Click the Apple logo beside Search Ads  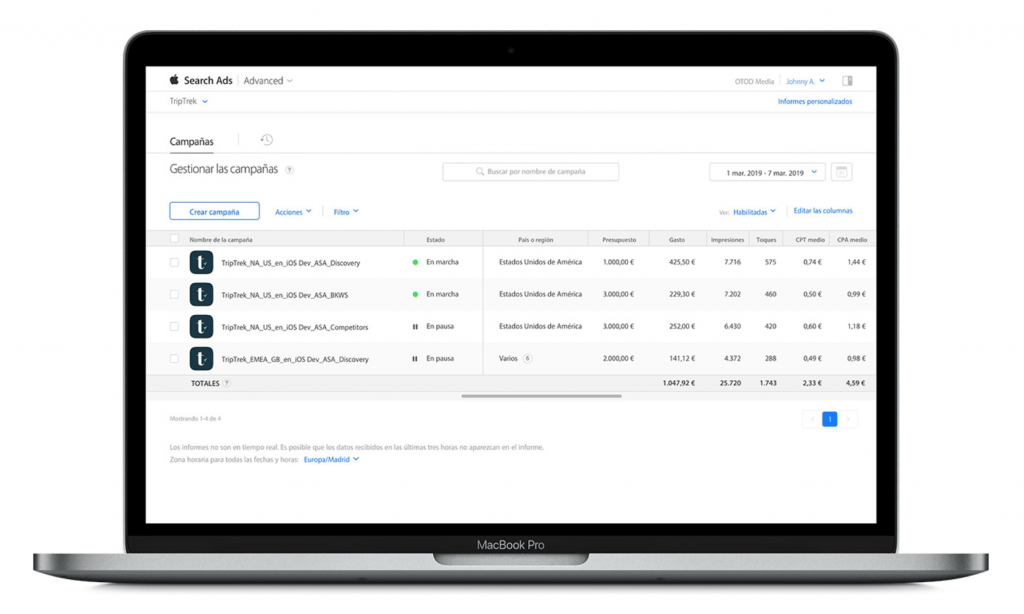coord(174,80)
